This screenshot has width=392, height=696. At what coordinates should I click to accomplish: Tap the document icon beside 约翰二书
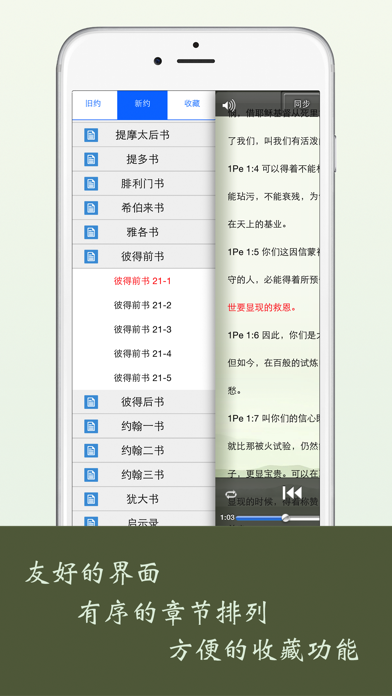point(91,451)
